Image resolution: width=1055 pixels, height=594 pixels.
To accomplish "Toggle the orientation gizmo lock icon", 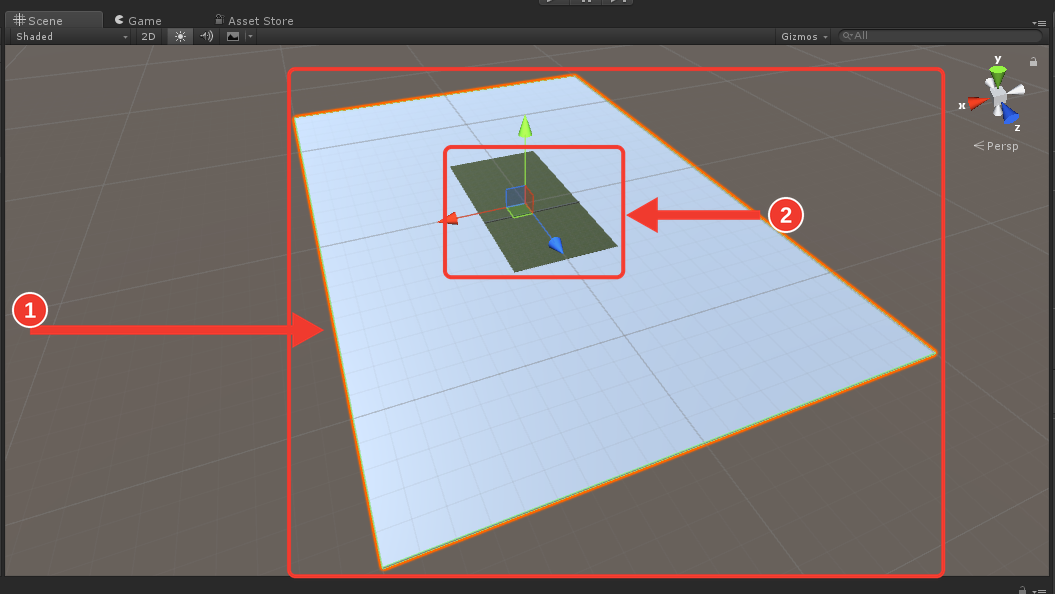I will 1033,62.
